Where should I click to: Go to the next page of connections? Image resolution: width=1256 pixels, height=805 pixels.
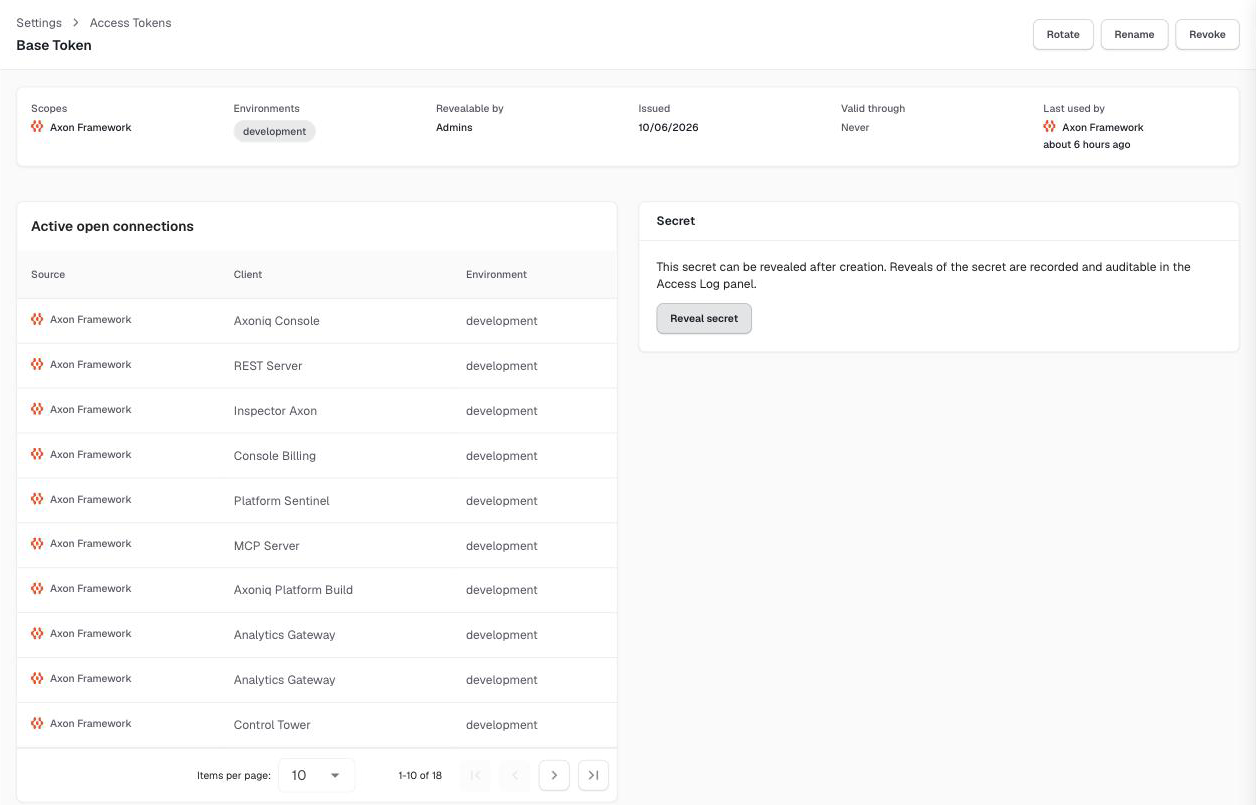554,775
